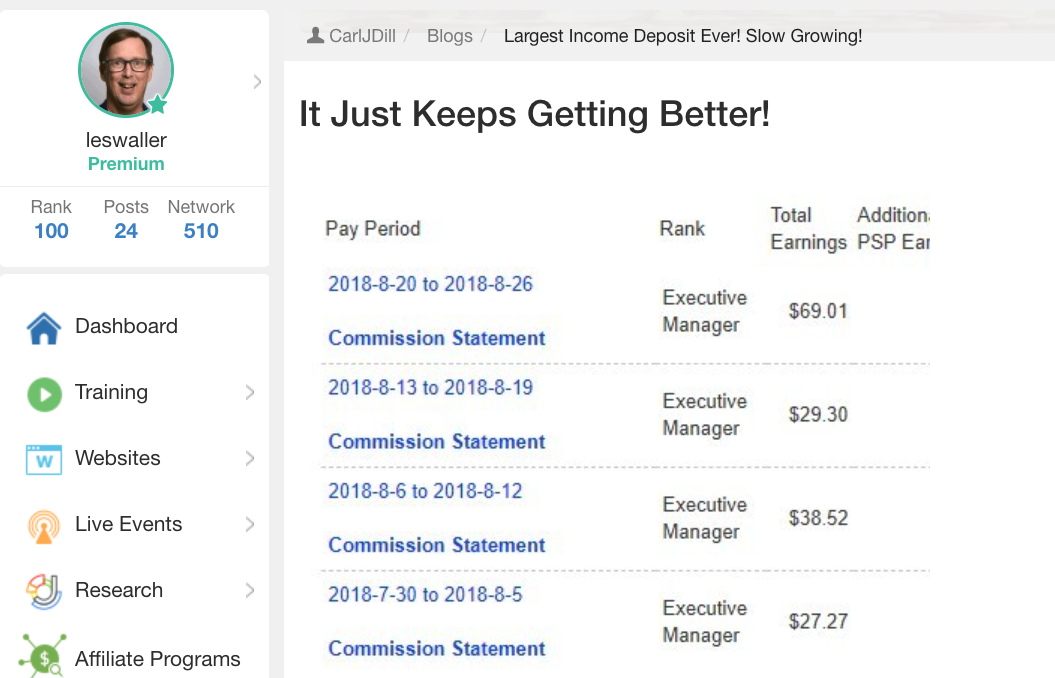1055x678 pixels.
Task: Click the star badge on profile photo
Action: click(157, 104)
